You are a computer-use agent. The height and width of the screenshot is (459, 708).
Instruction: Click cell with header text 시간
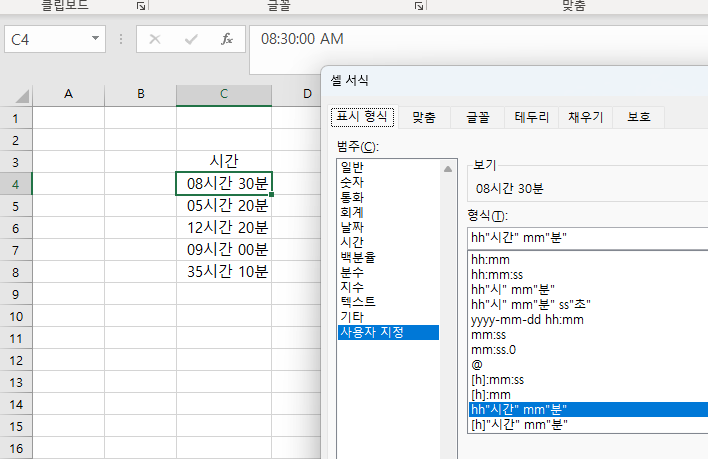[224, 162]
